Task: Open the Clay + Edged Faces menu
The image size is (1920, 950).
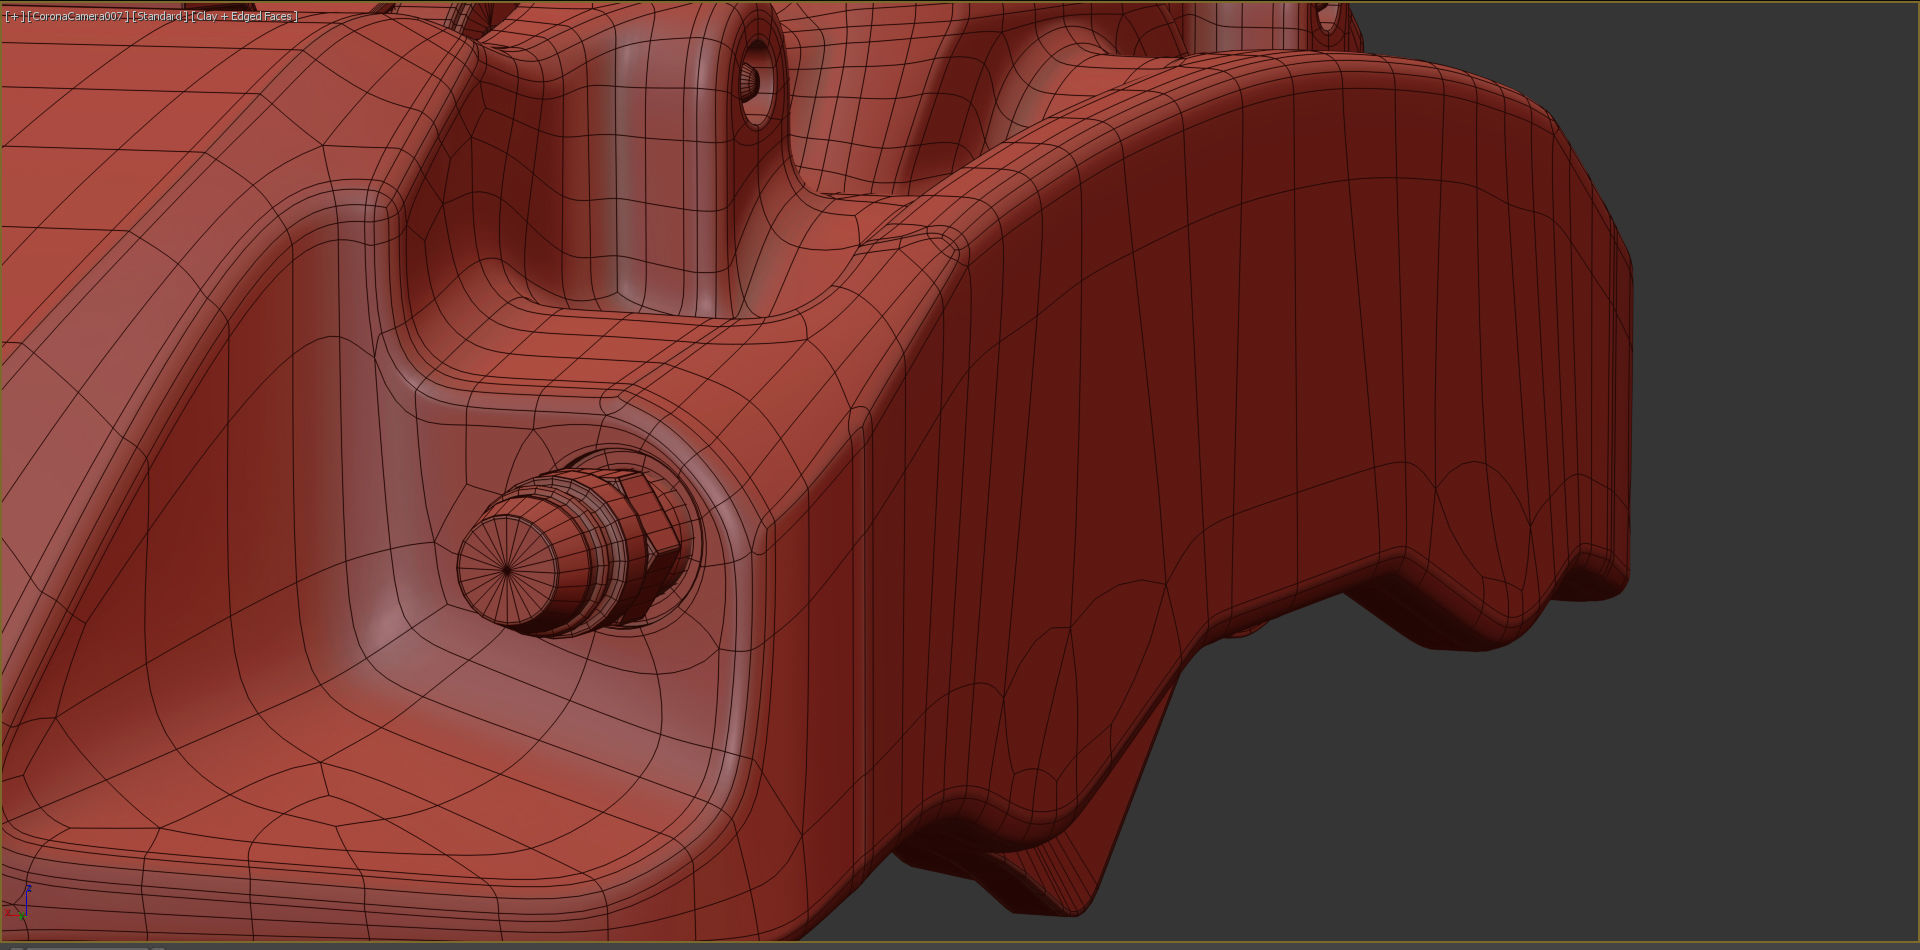Action: tap(244, 16)
